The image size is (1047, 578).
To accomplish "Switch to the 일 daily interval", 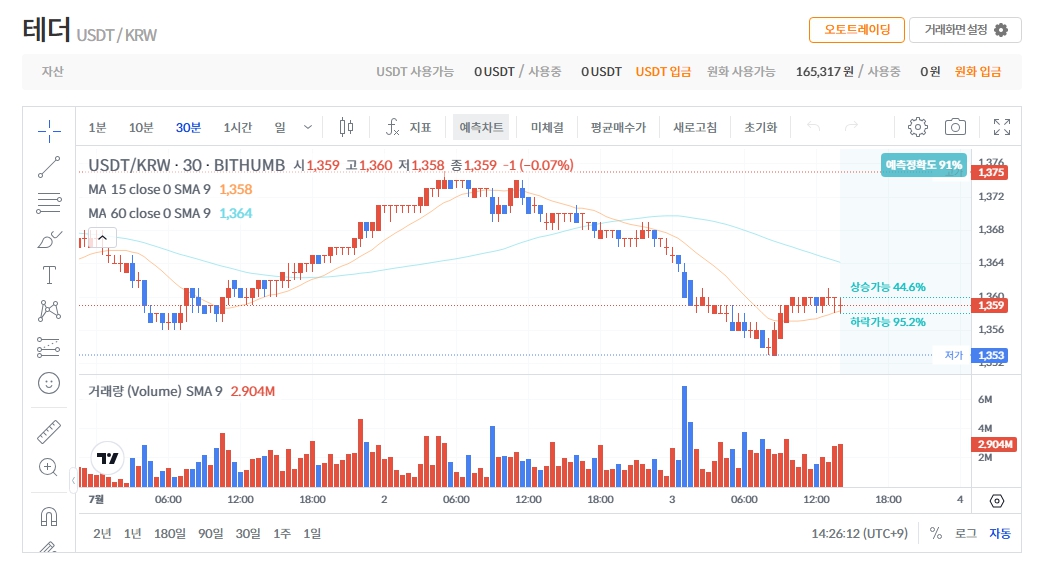I will point(280,127).
